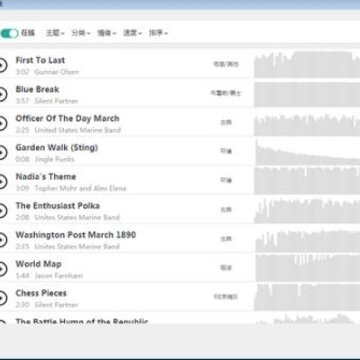This screenshot has height=360, width=360.
Task: Open the 主题 filter dropdown
Action: coord(55,33)
